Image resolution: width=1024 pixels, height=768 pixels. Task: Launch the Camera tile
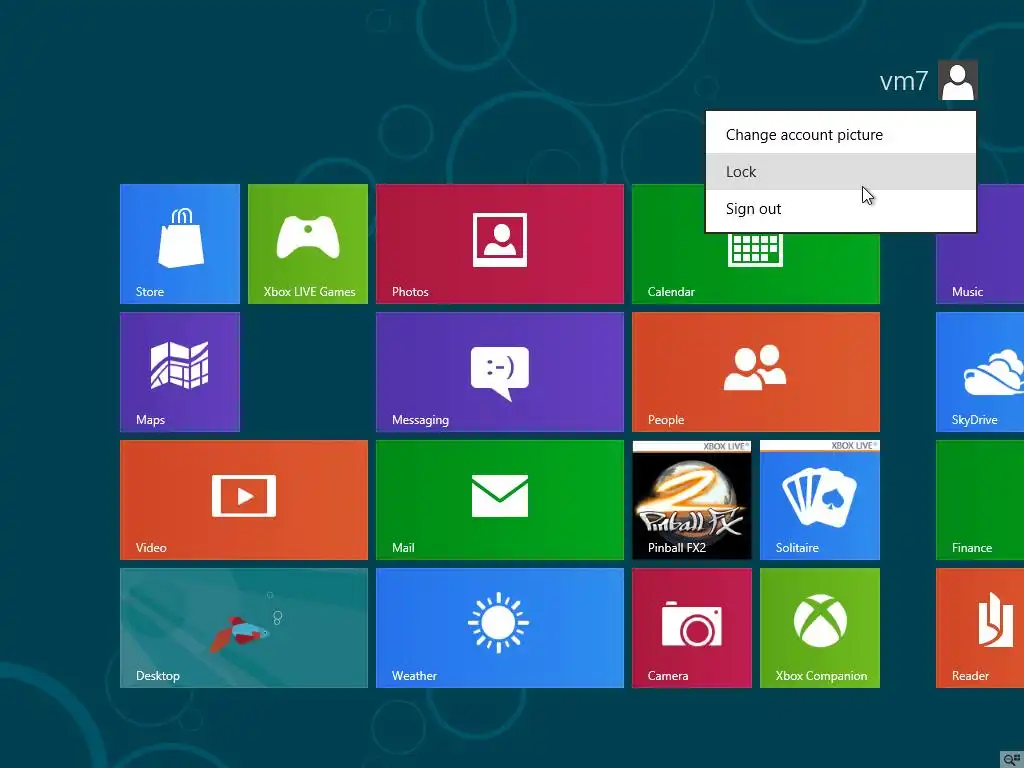tap(692, 628)
